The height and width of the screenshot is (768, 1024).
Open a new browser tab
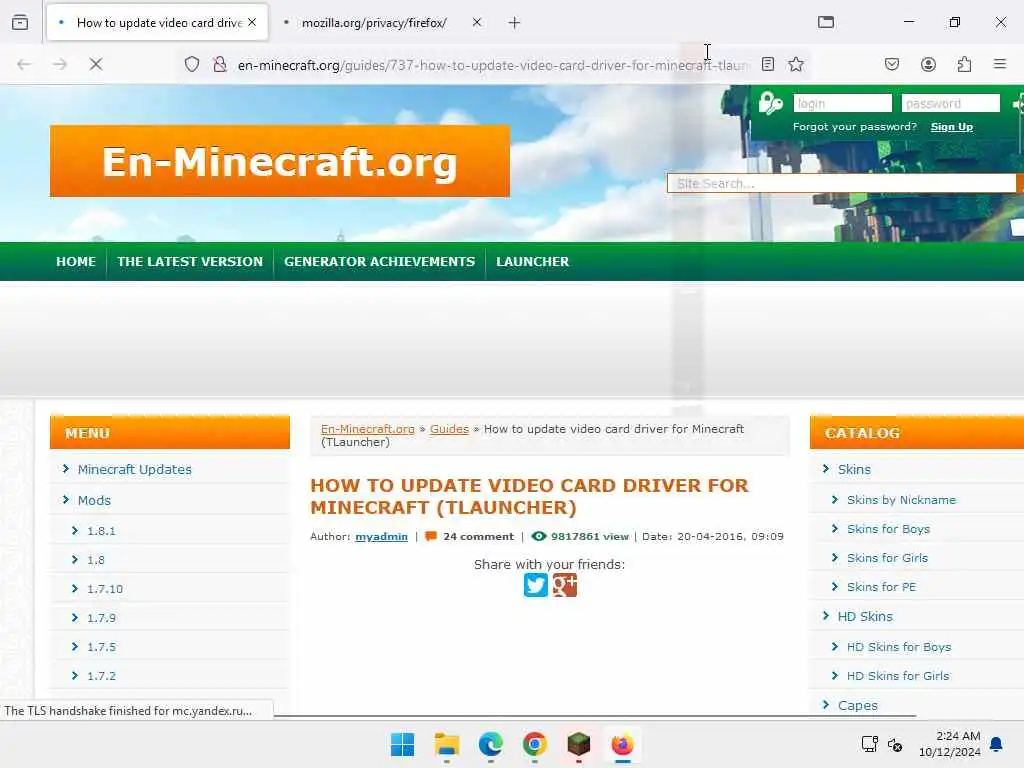coord(514,23)
